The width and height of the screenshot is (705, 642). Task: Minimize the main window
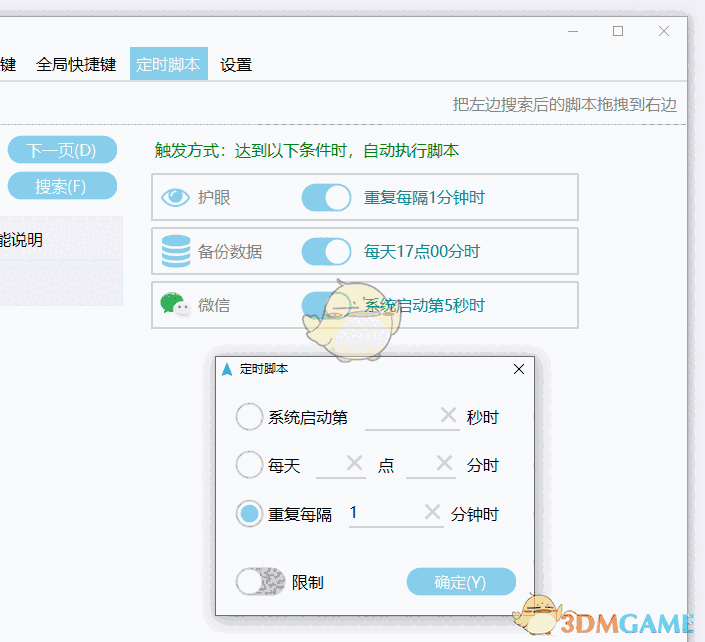point(573,31)
